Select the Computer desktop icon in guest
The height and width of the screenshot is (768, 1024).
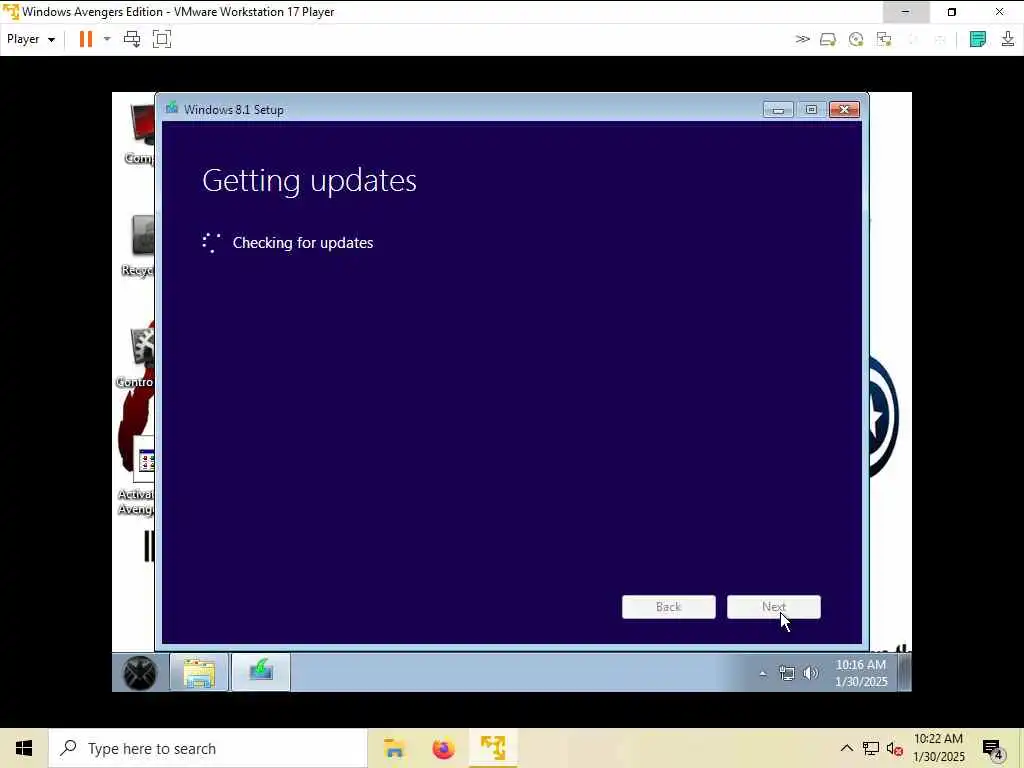140,134
